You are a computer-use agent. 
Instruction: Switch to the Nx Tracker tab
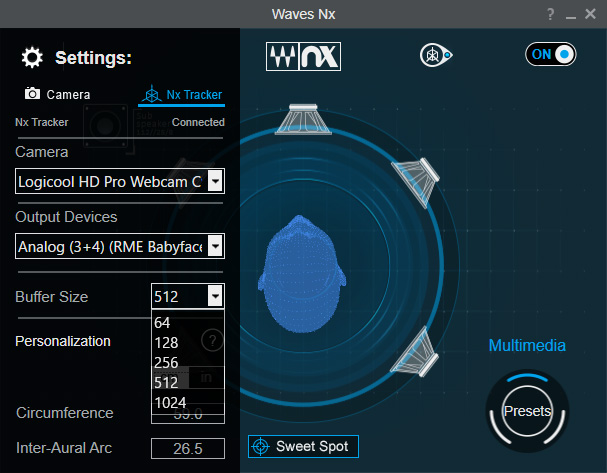click(x=181, y=95)
